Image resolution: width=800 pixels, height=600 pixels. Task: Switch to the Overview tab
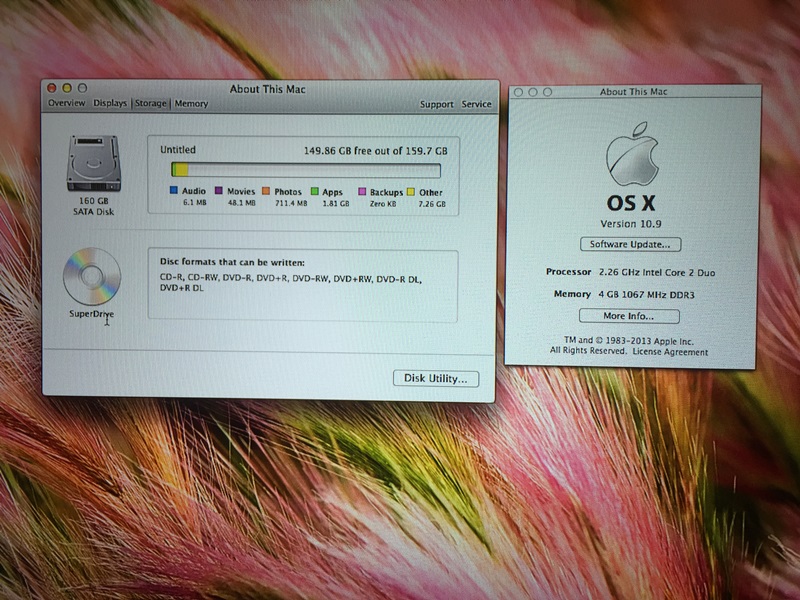pyautogui.click(x=66, y=103)
